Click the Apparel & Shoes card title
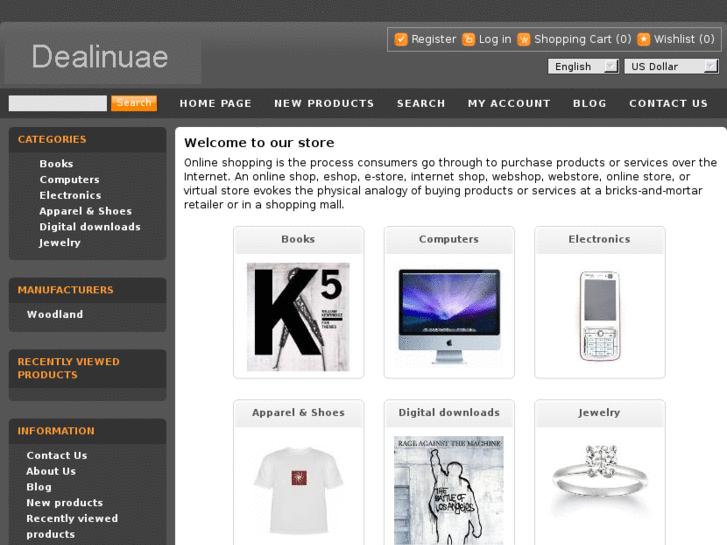This screenshot has height=545, width=727. click(x=298, y=413)
